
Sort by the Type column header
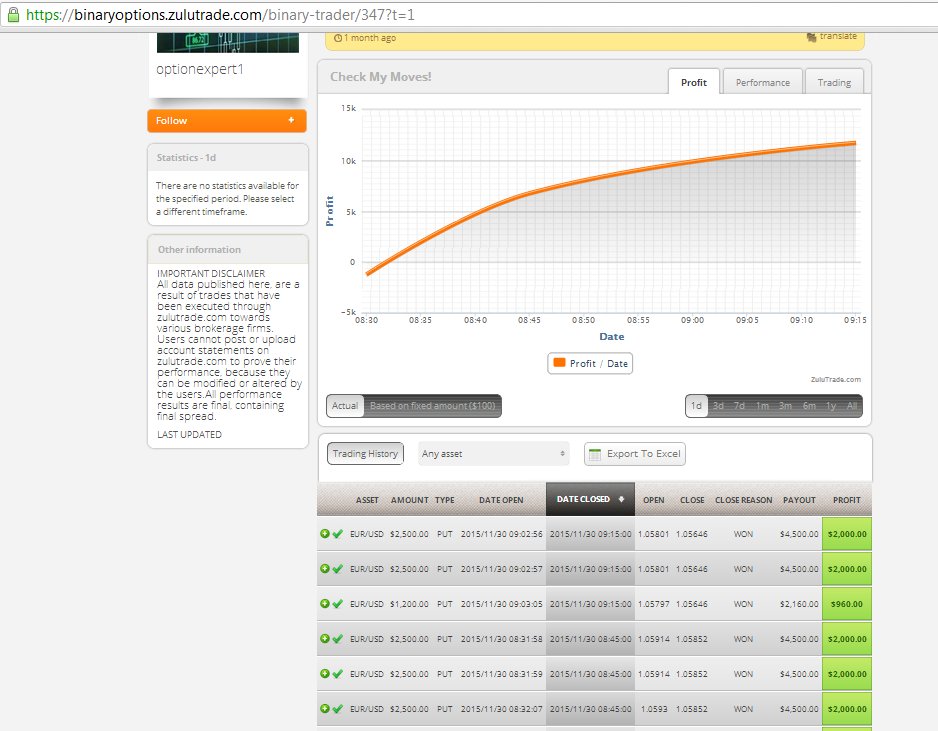[444, 500]
